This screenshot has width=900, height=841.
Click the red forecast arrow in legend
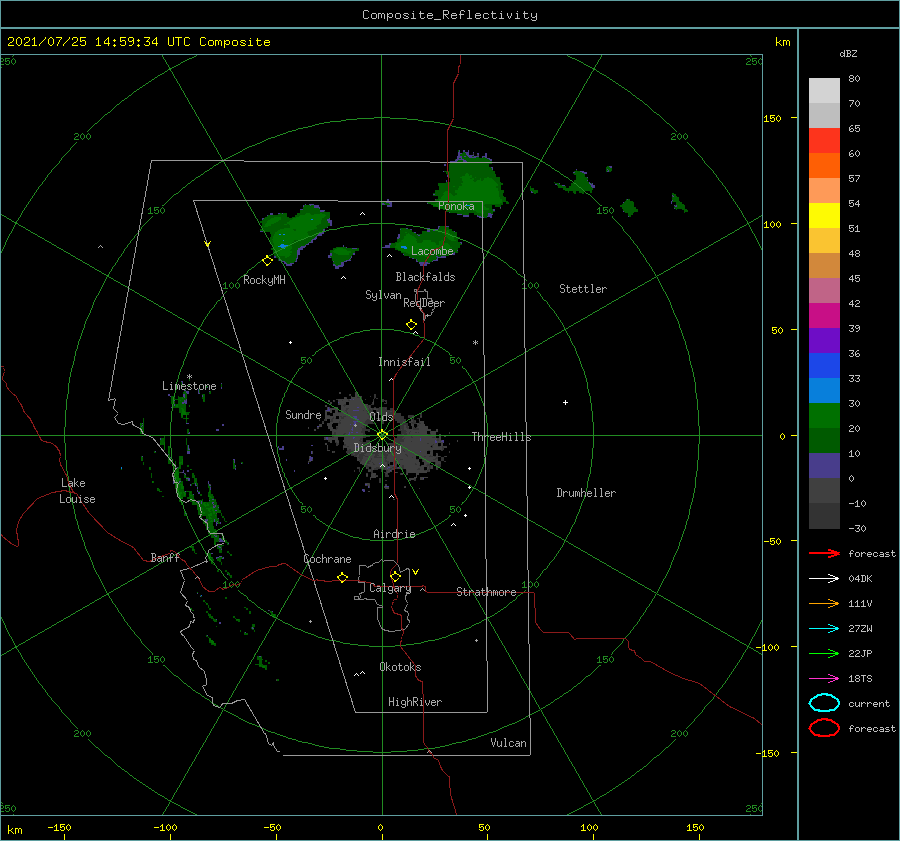824,553
